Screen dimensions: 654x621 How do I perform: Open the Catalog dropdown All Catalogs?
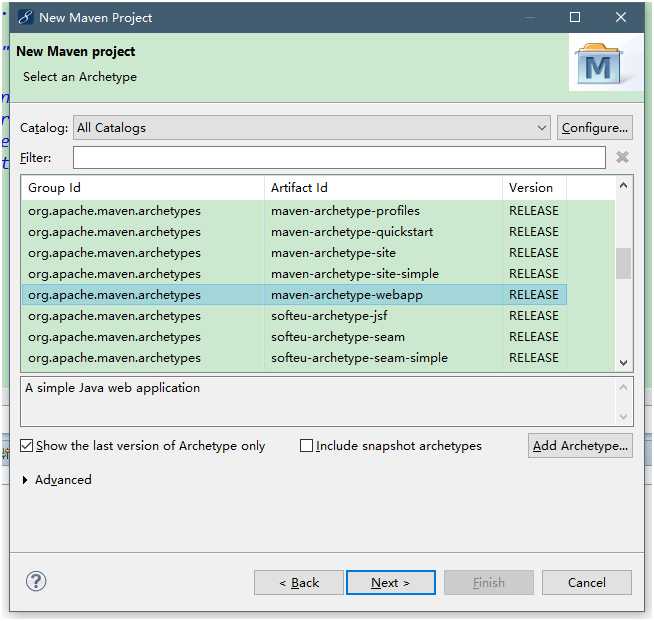[312, 128]
